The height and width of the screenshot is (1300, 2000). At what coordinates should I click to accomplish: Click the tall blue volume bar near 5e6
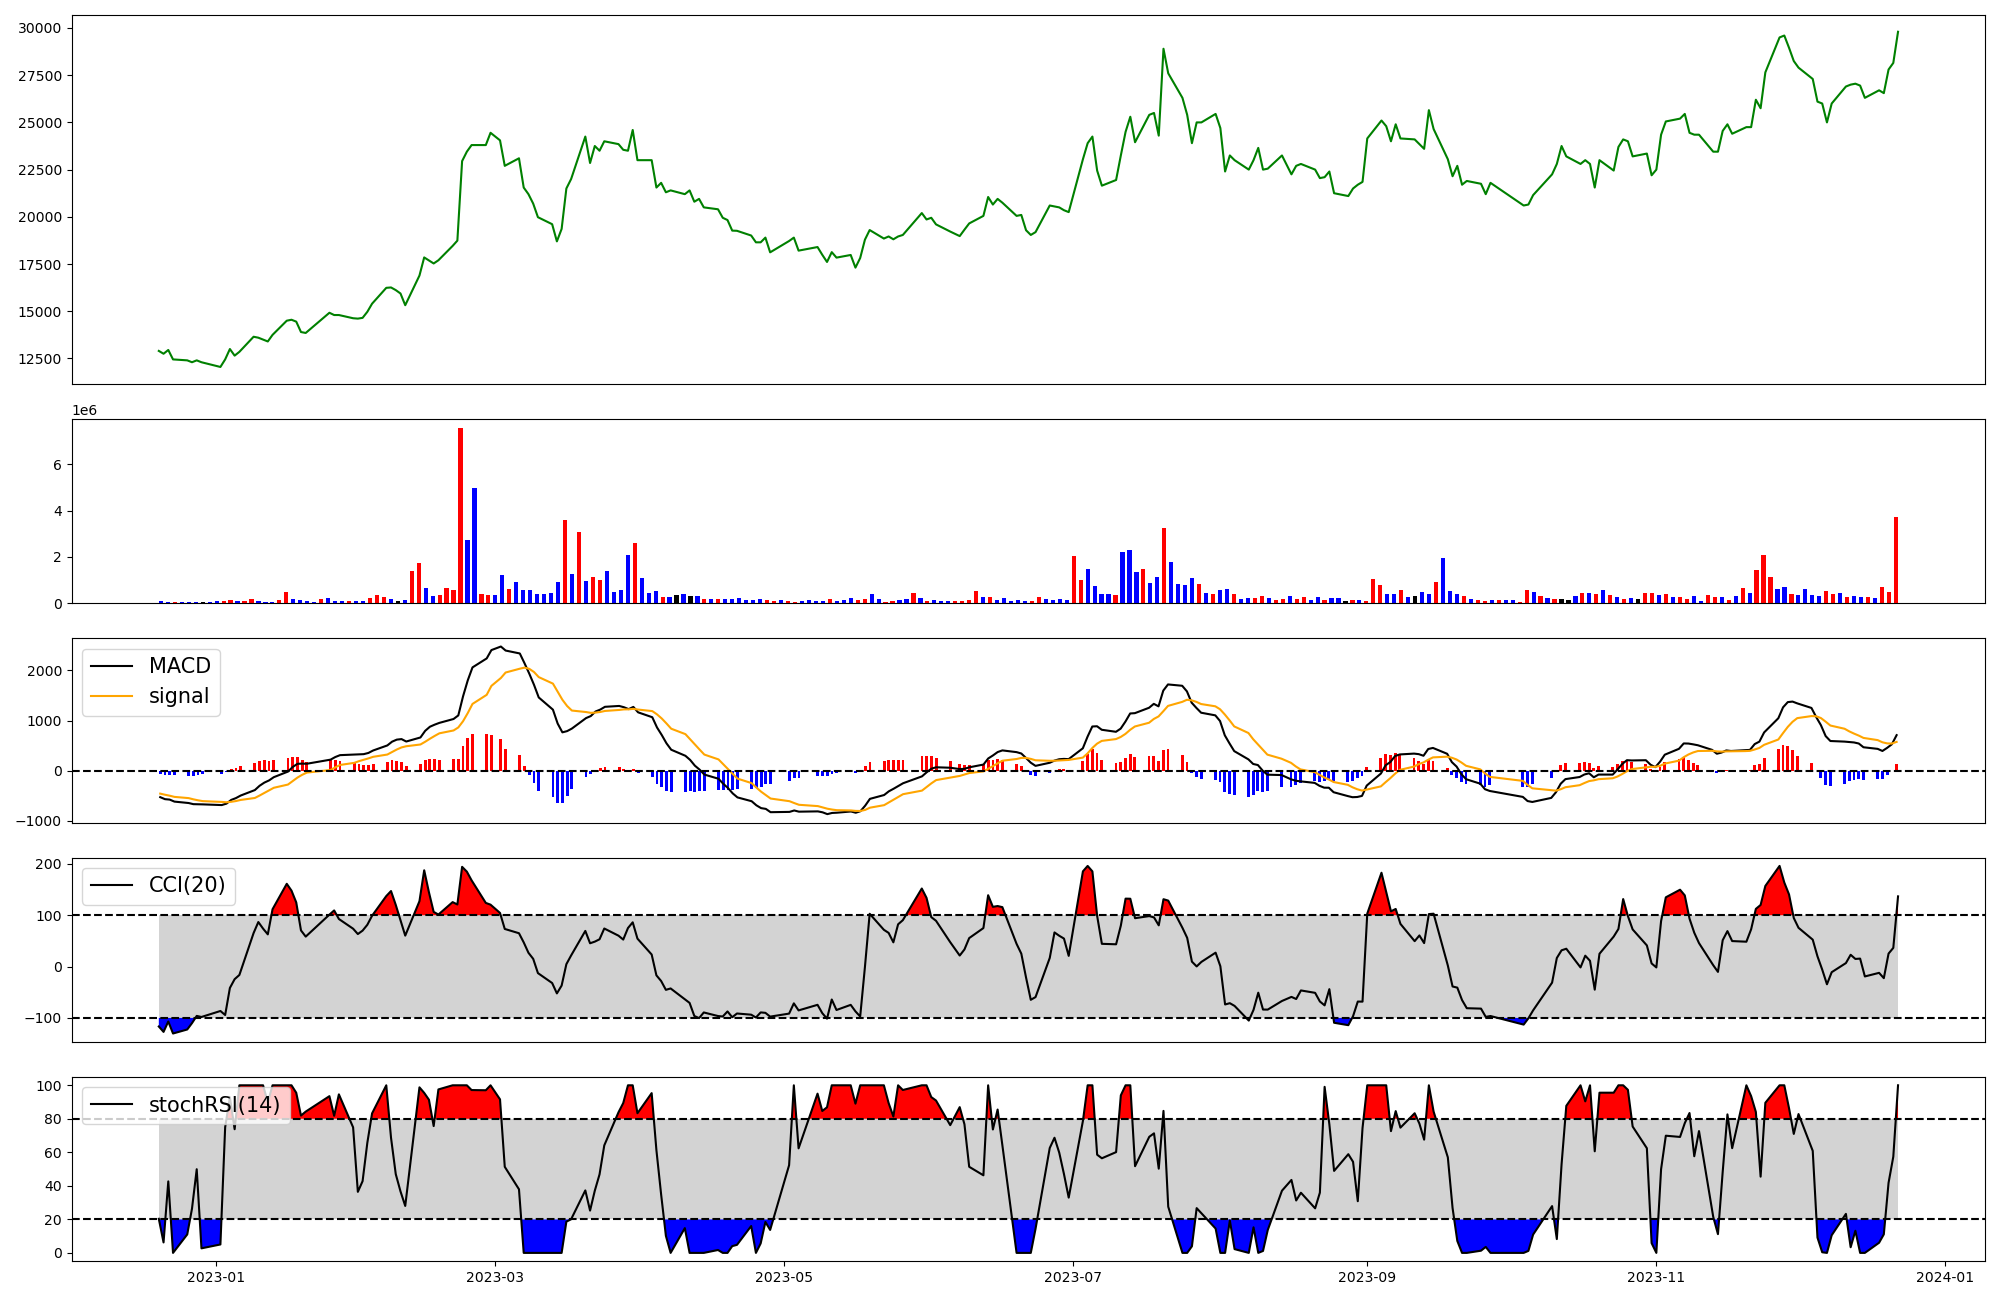point(474,545)
